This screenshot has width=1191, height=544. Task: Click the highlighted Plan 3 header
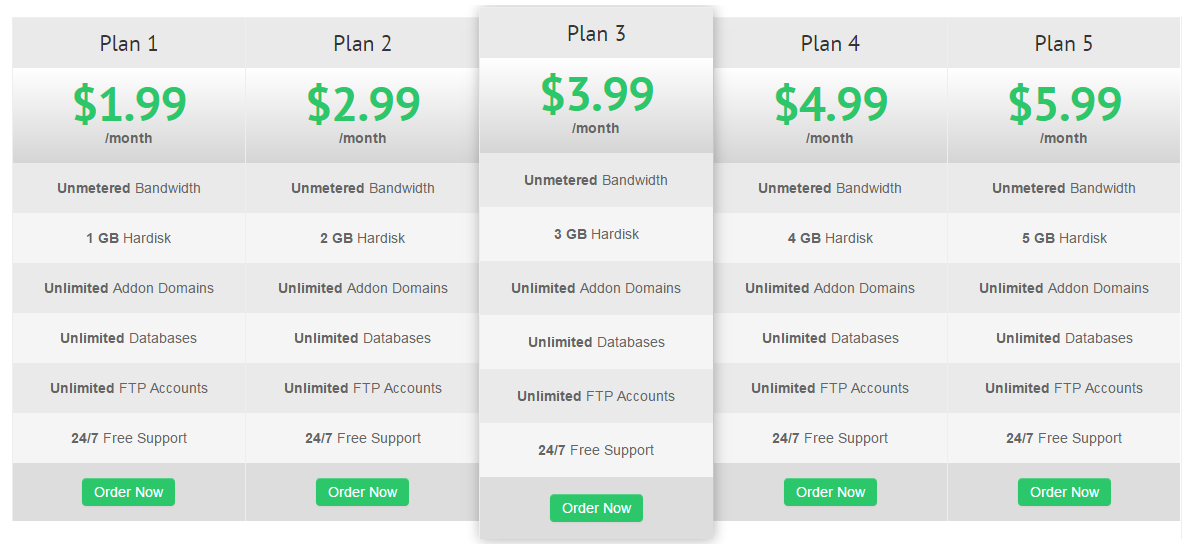pos(596,34)
